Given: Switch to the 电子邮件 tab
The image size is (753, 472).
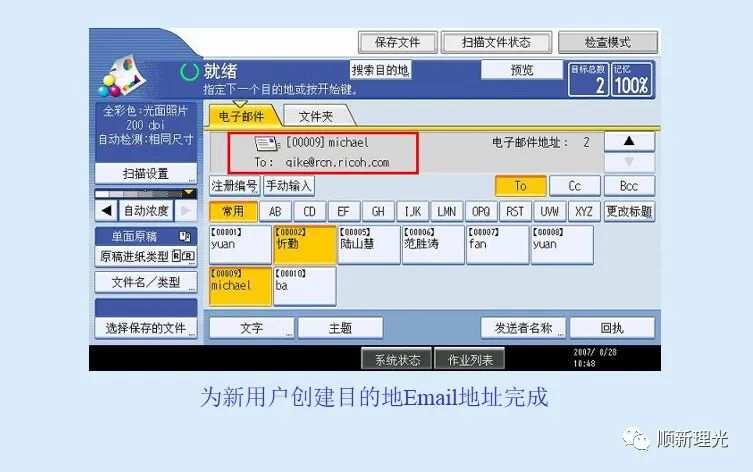Looking at the screenshot, I should pyautogui.click(x=243, y=116).
